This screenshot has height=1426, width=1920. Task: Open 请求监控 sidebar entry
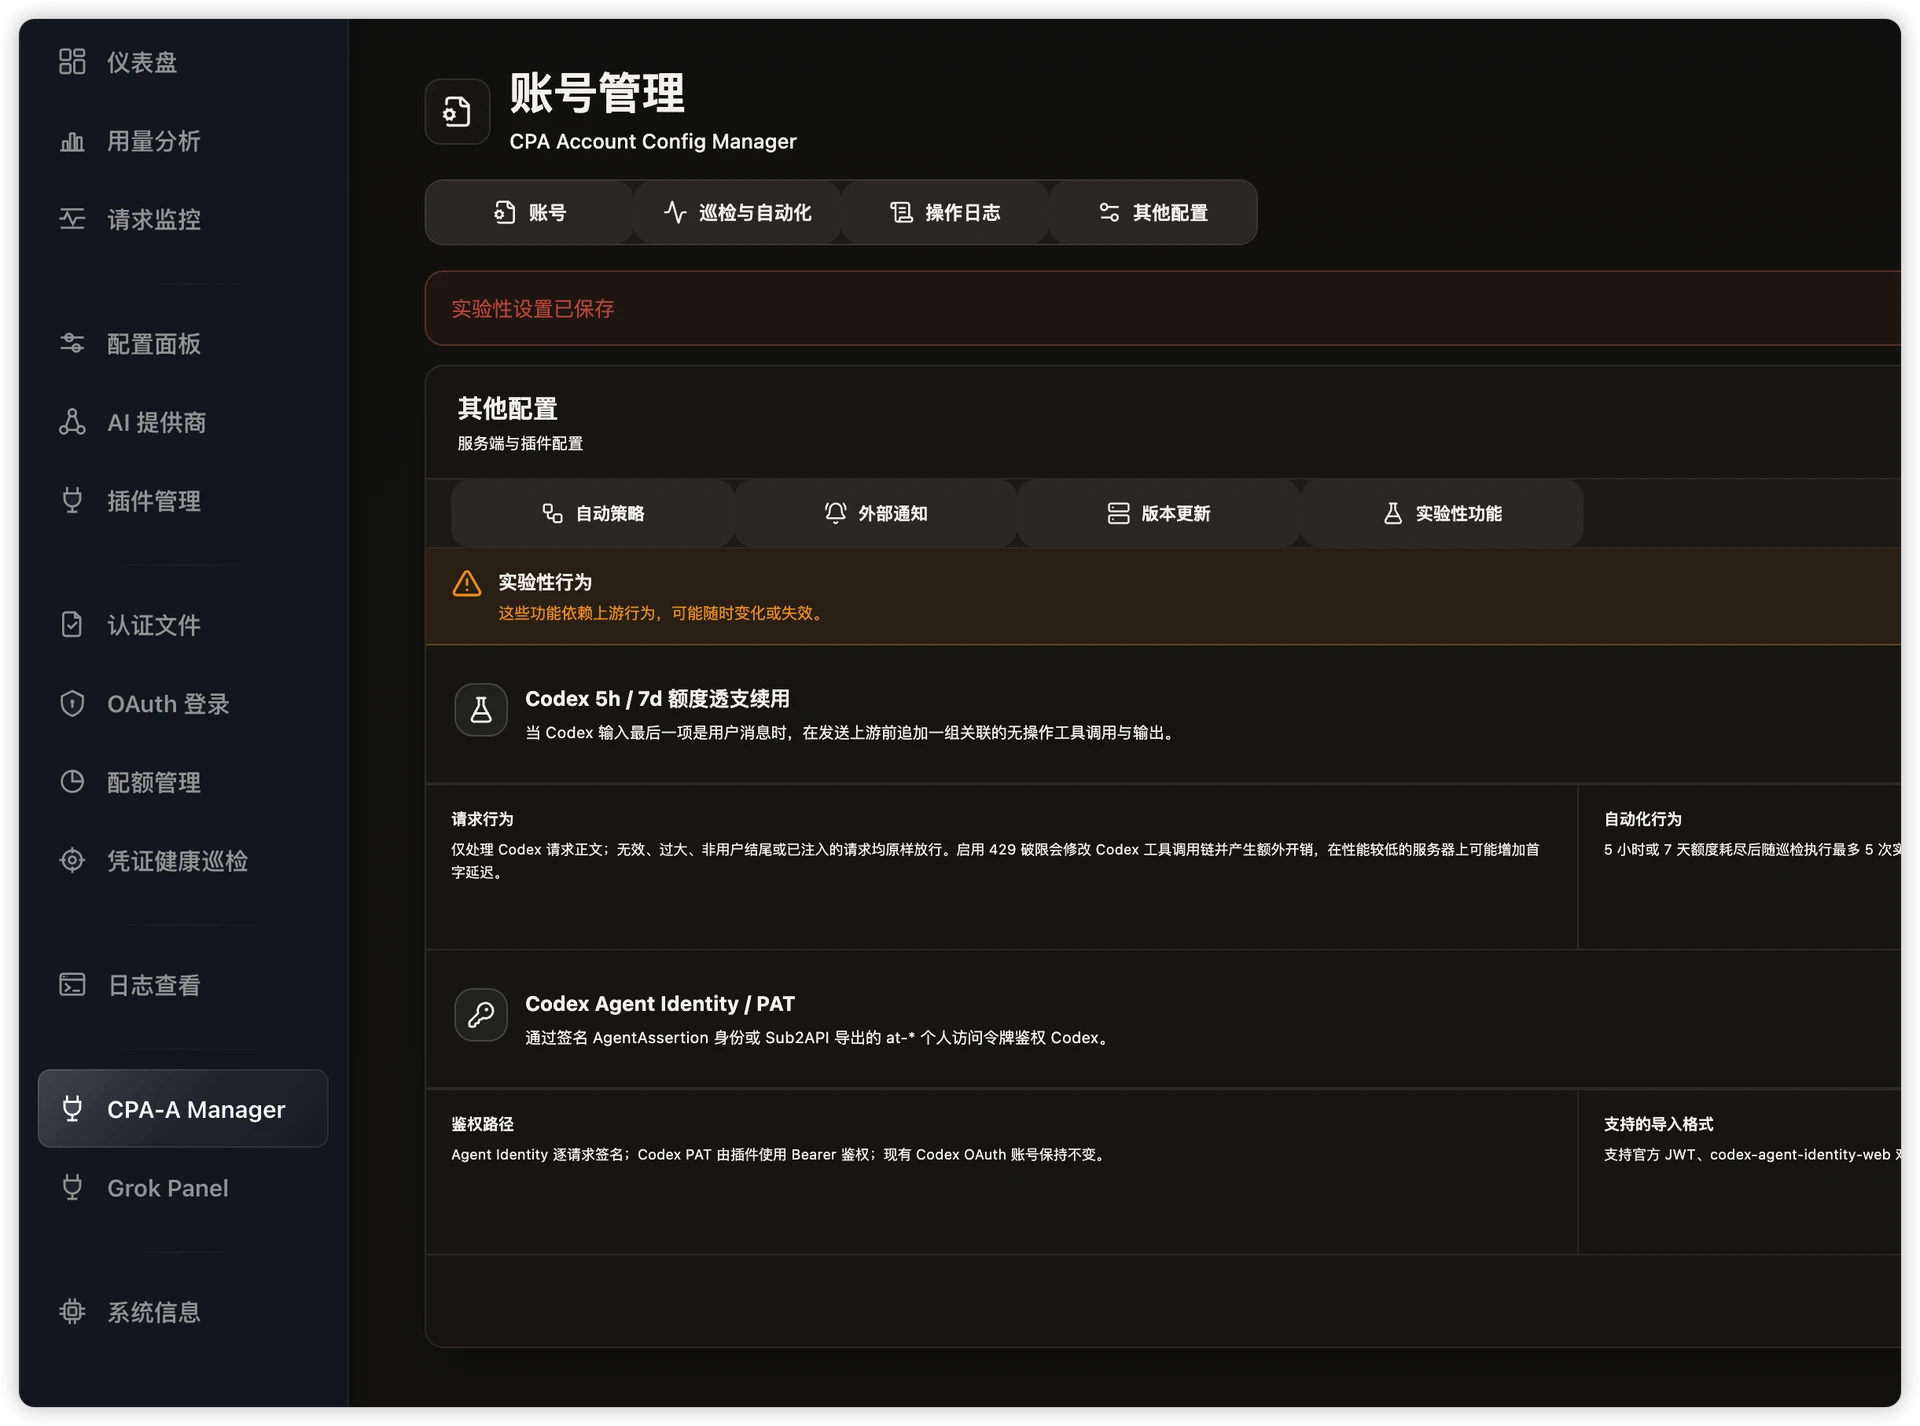[183, 219]
